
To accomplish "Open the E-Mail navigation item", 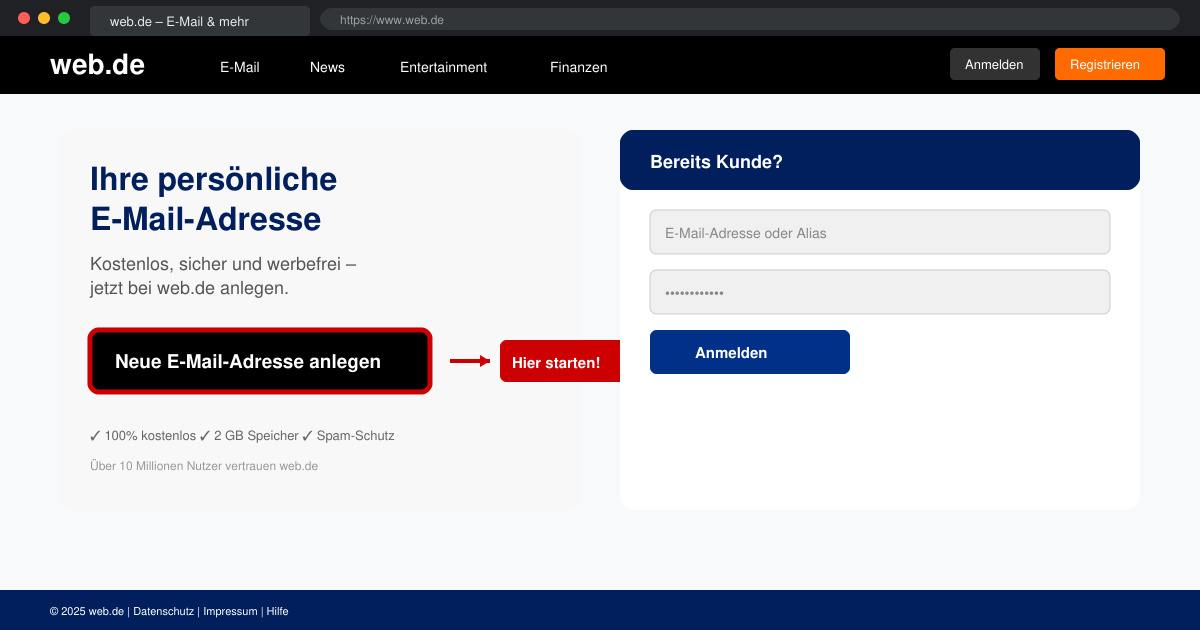I will click(x=240, y=67).
